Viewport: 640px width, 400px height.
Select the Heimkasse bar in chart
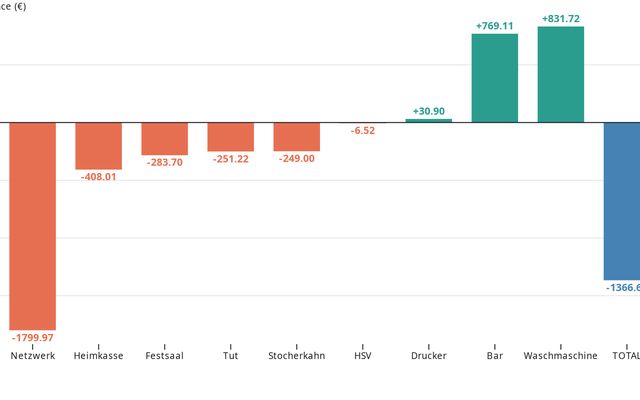98,146
